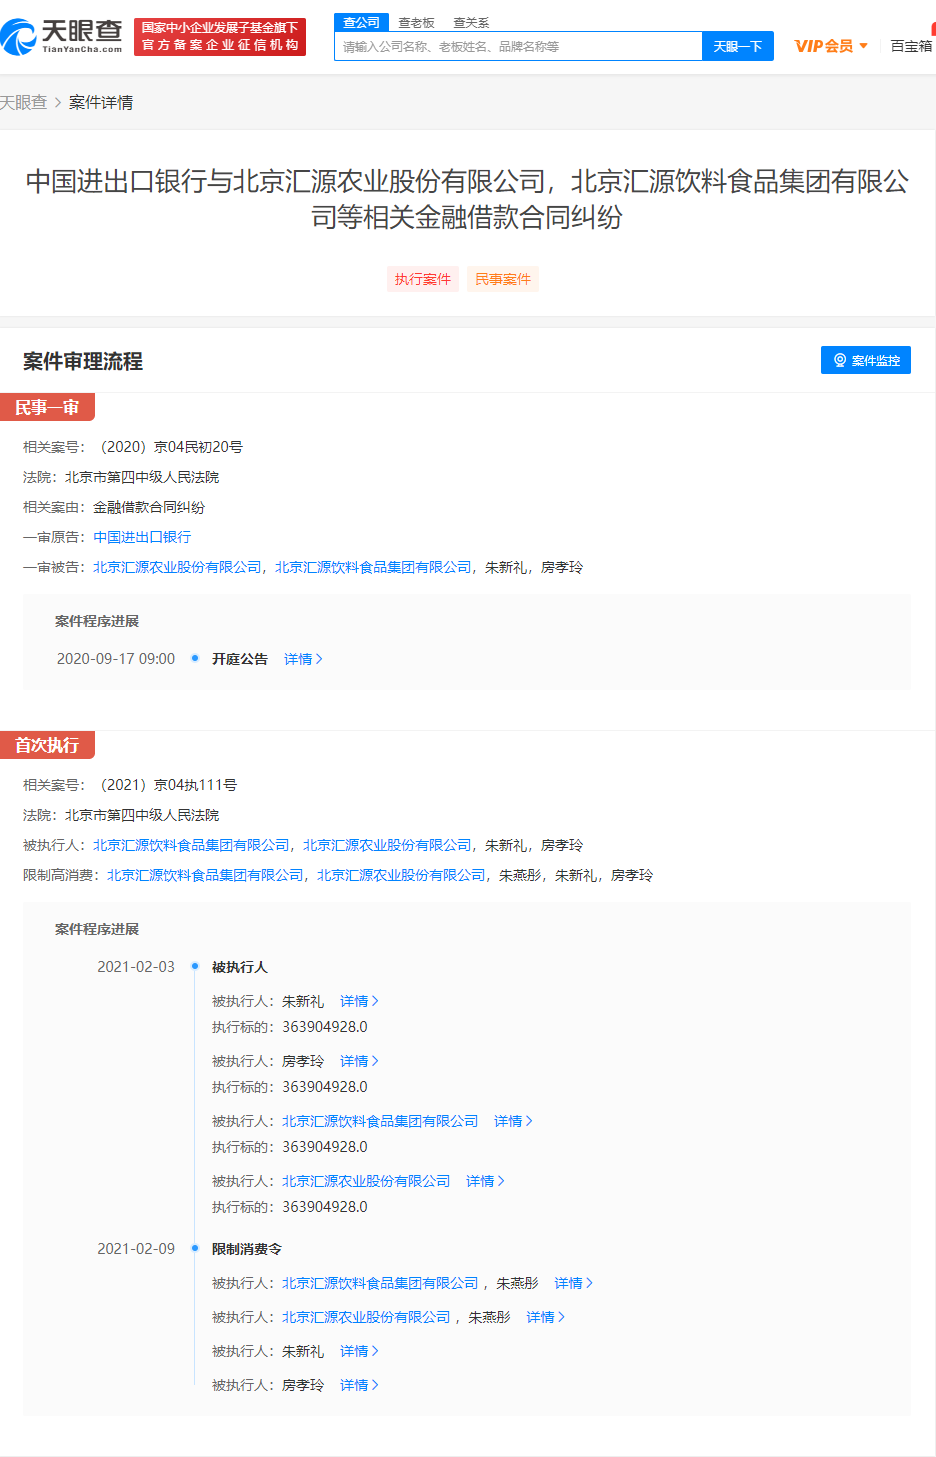
Task: Click the 案件监控 button
Action: pyautogui.click(x=866, y=360)
